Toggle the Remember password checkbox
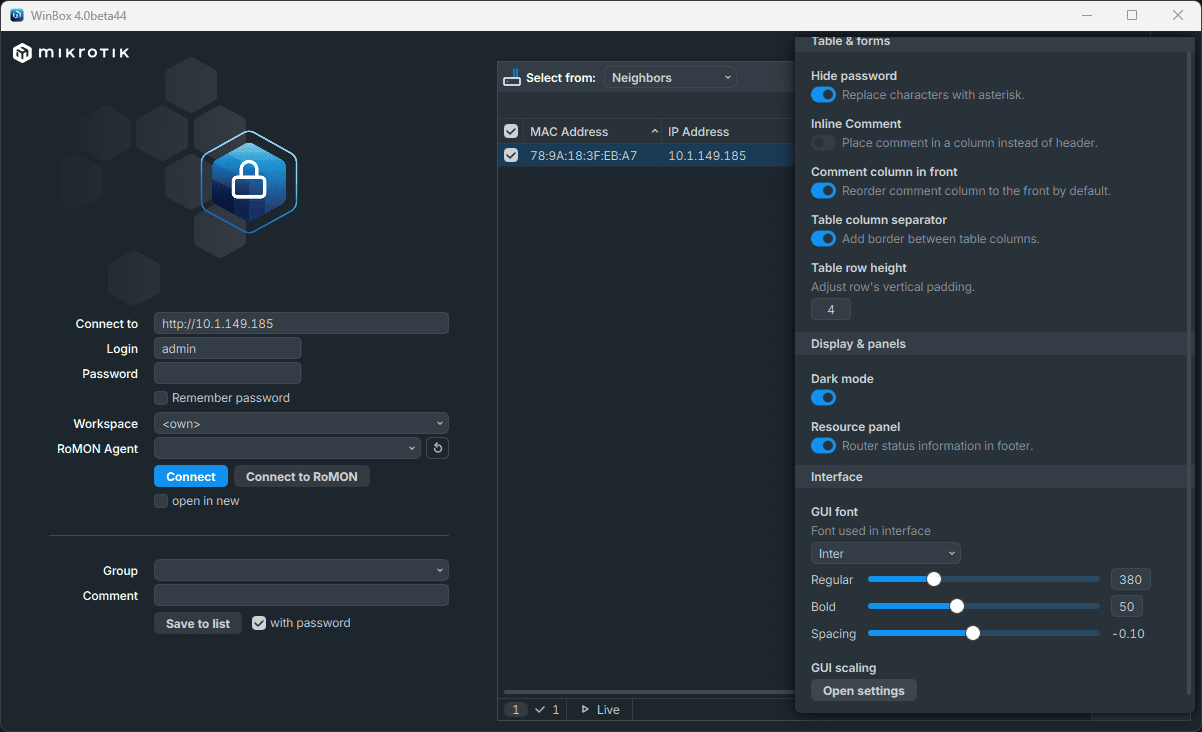Viewport: 1202px width, 732px height. (x=161, y=398)
